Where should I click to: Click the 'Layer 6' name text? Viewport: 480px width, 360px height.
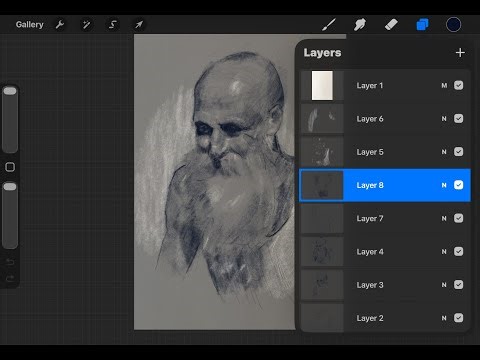coord(370,119)
